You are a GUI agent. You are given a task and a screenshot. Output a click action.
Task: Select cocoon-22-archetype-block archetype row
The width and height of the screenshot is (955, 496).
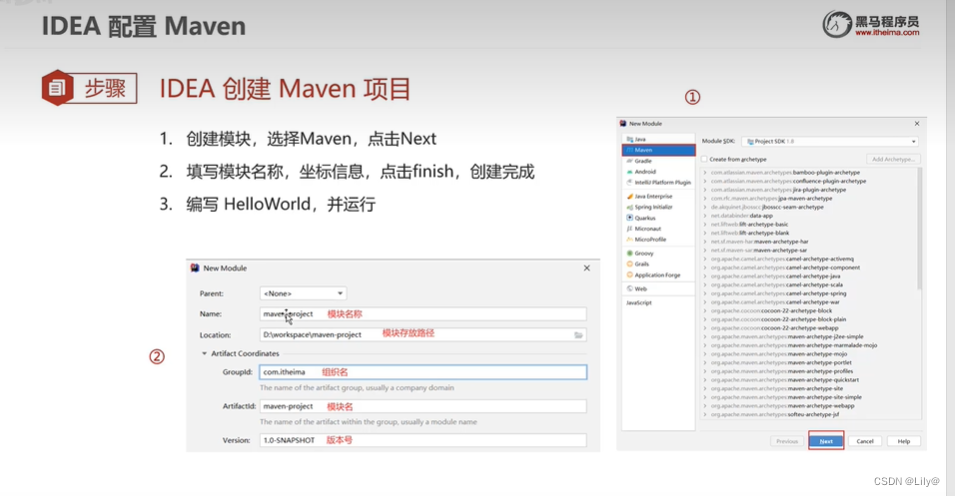click(x=810, y=311)
